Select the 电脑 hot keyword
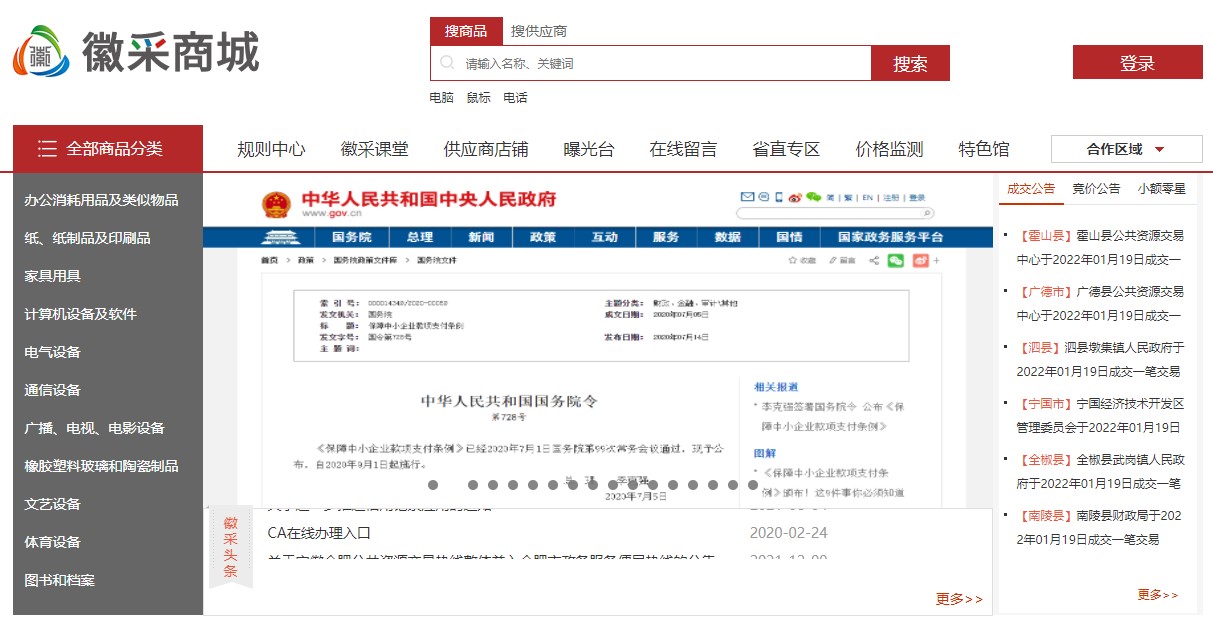Viewport: 1213px width, 630px height. pos(441,98)
